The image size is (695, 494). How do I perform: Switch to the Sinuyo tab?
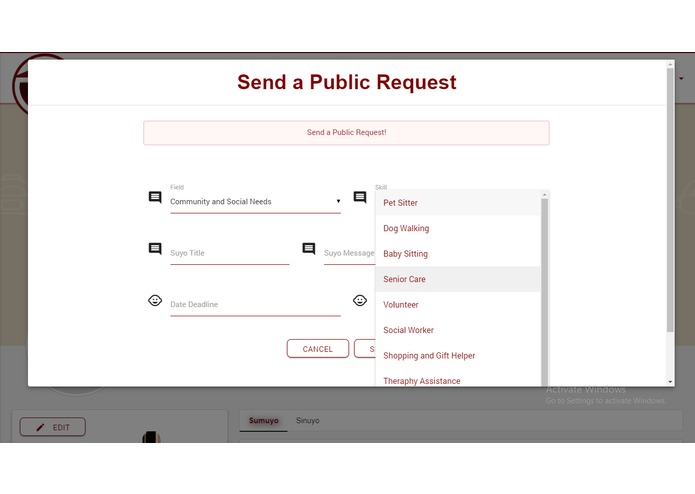coord(308,420)
